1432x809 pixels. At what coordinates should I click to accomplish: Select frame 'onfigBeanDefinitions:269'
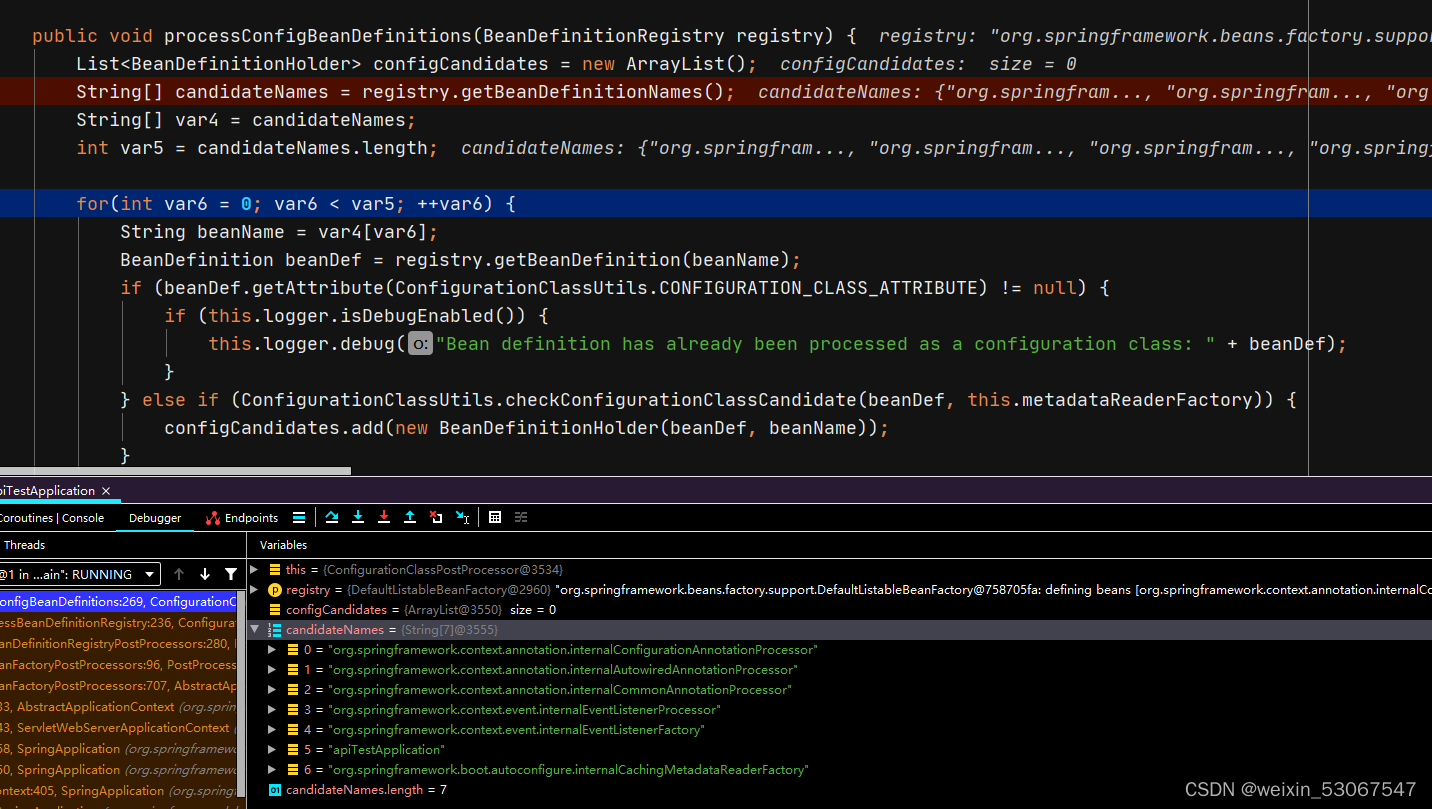tap(118, 602)
